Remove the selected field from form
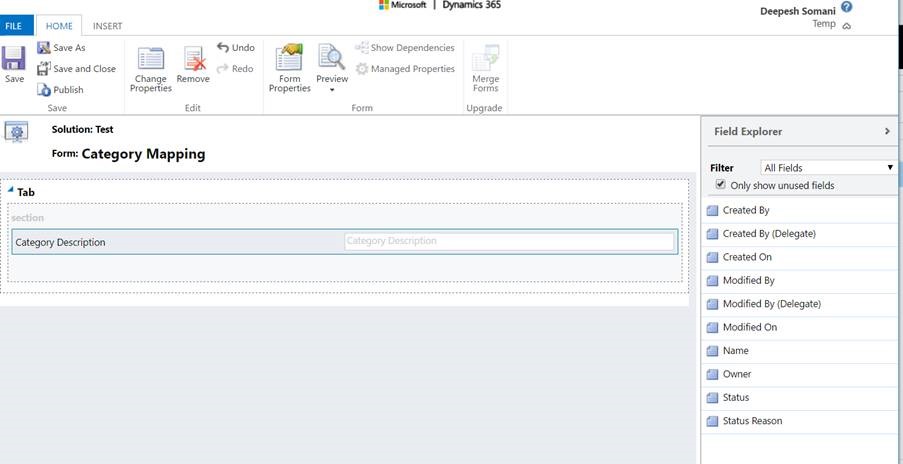 pyautogui.click(x=193, y=65)
